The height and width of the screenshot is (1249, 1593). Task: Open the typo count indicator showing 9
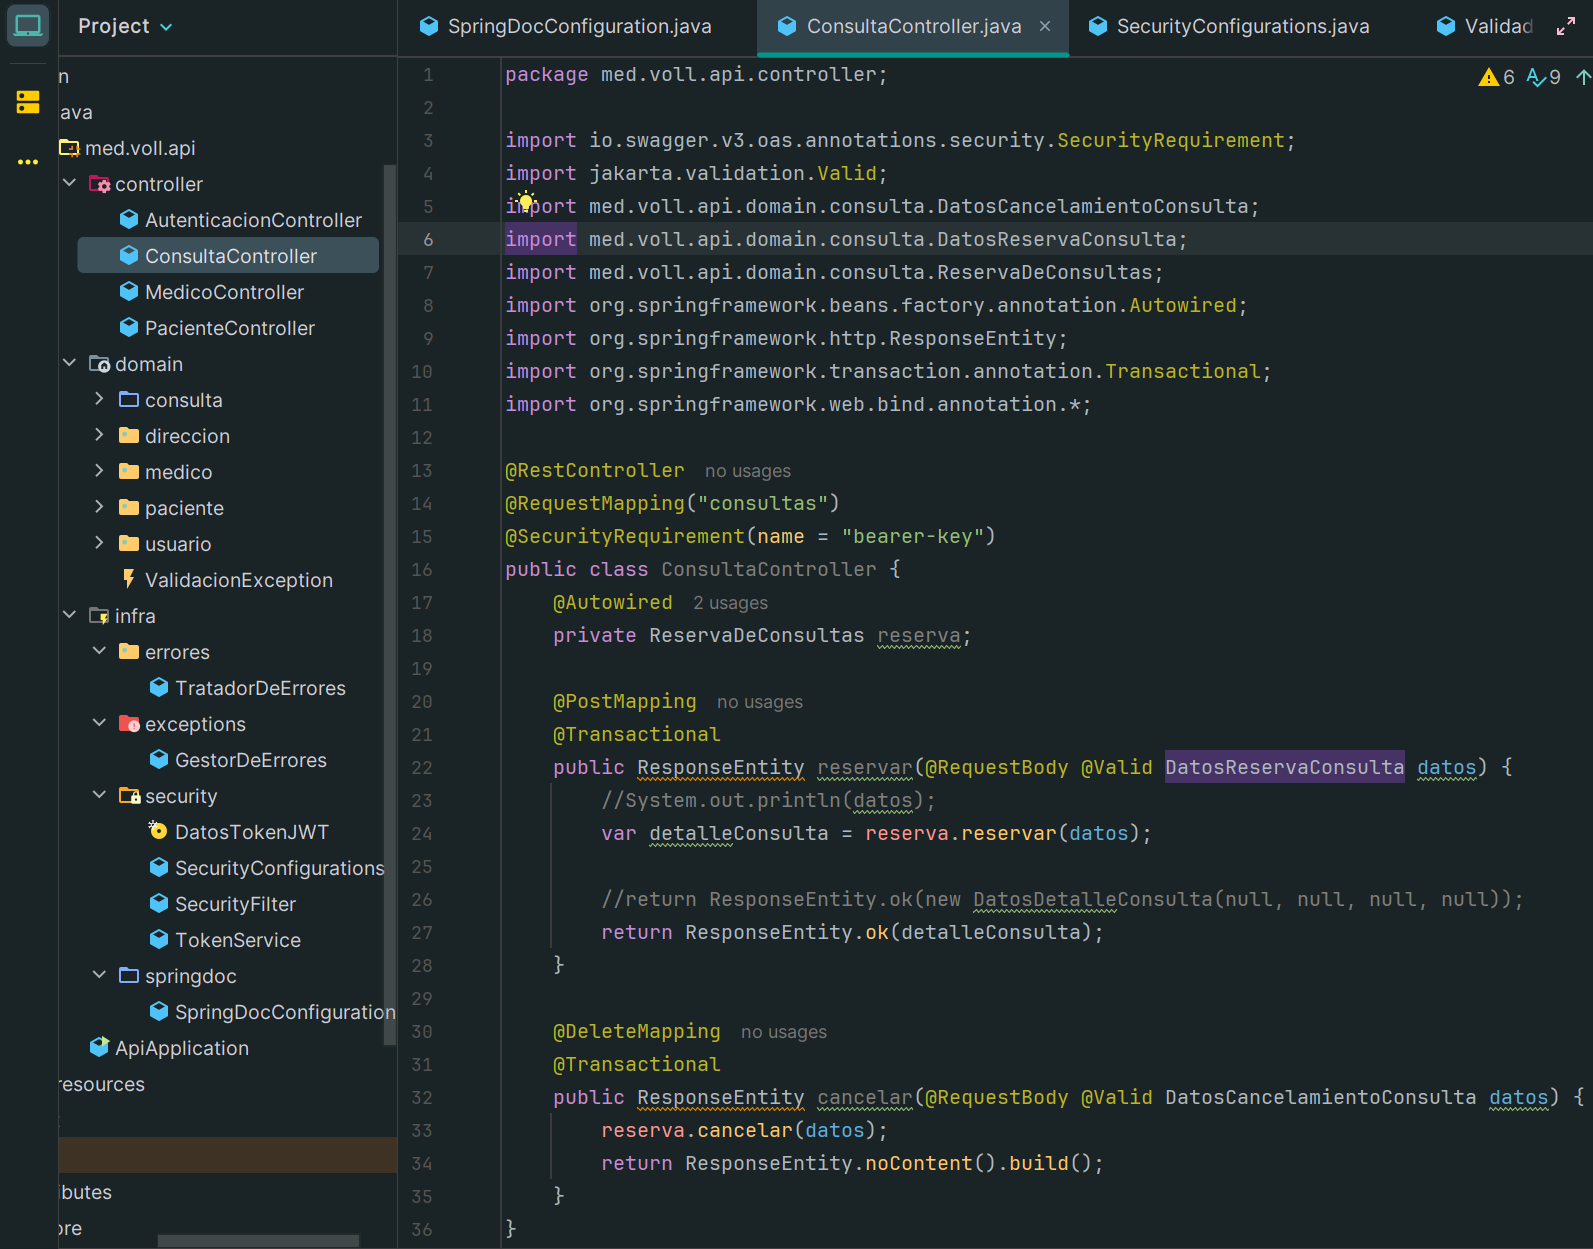click(x=1544, y=77)
